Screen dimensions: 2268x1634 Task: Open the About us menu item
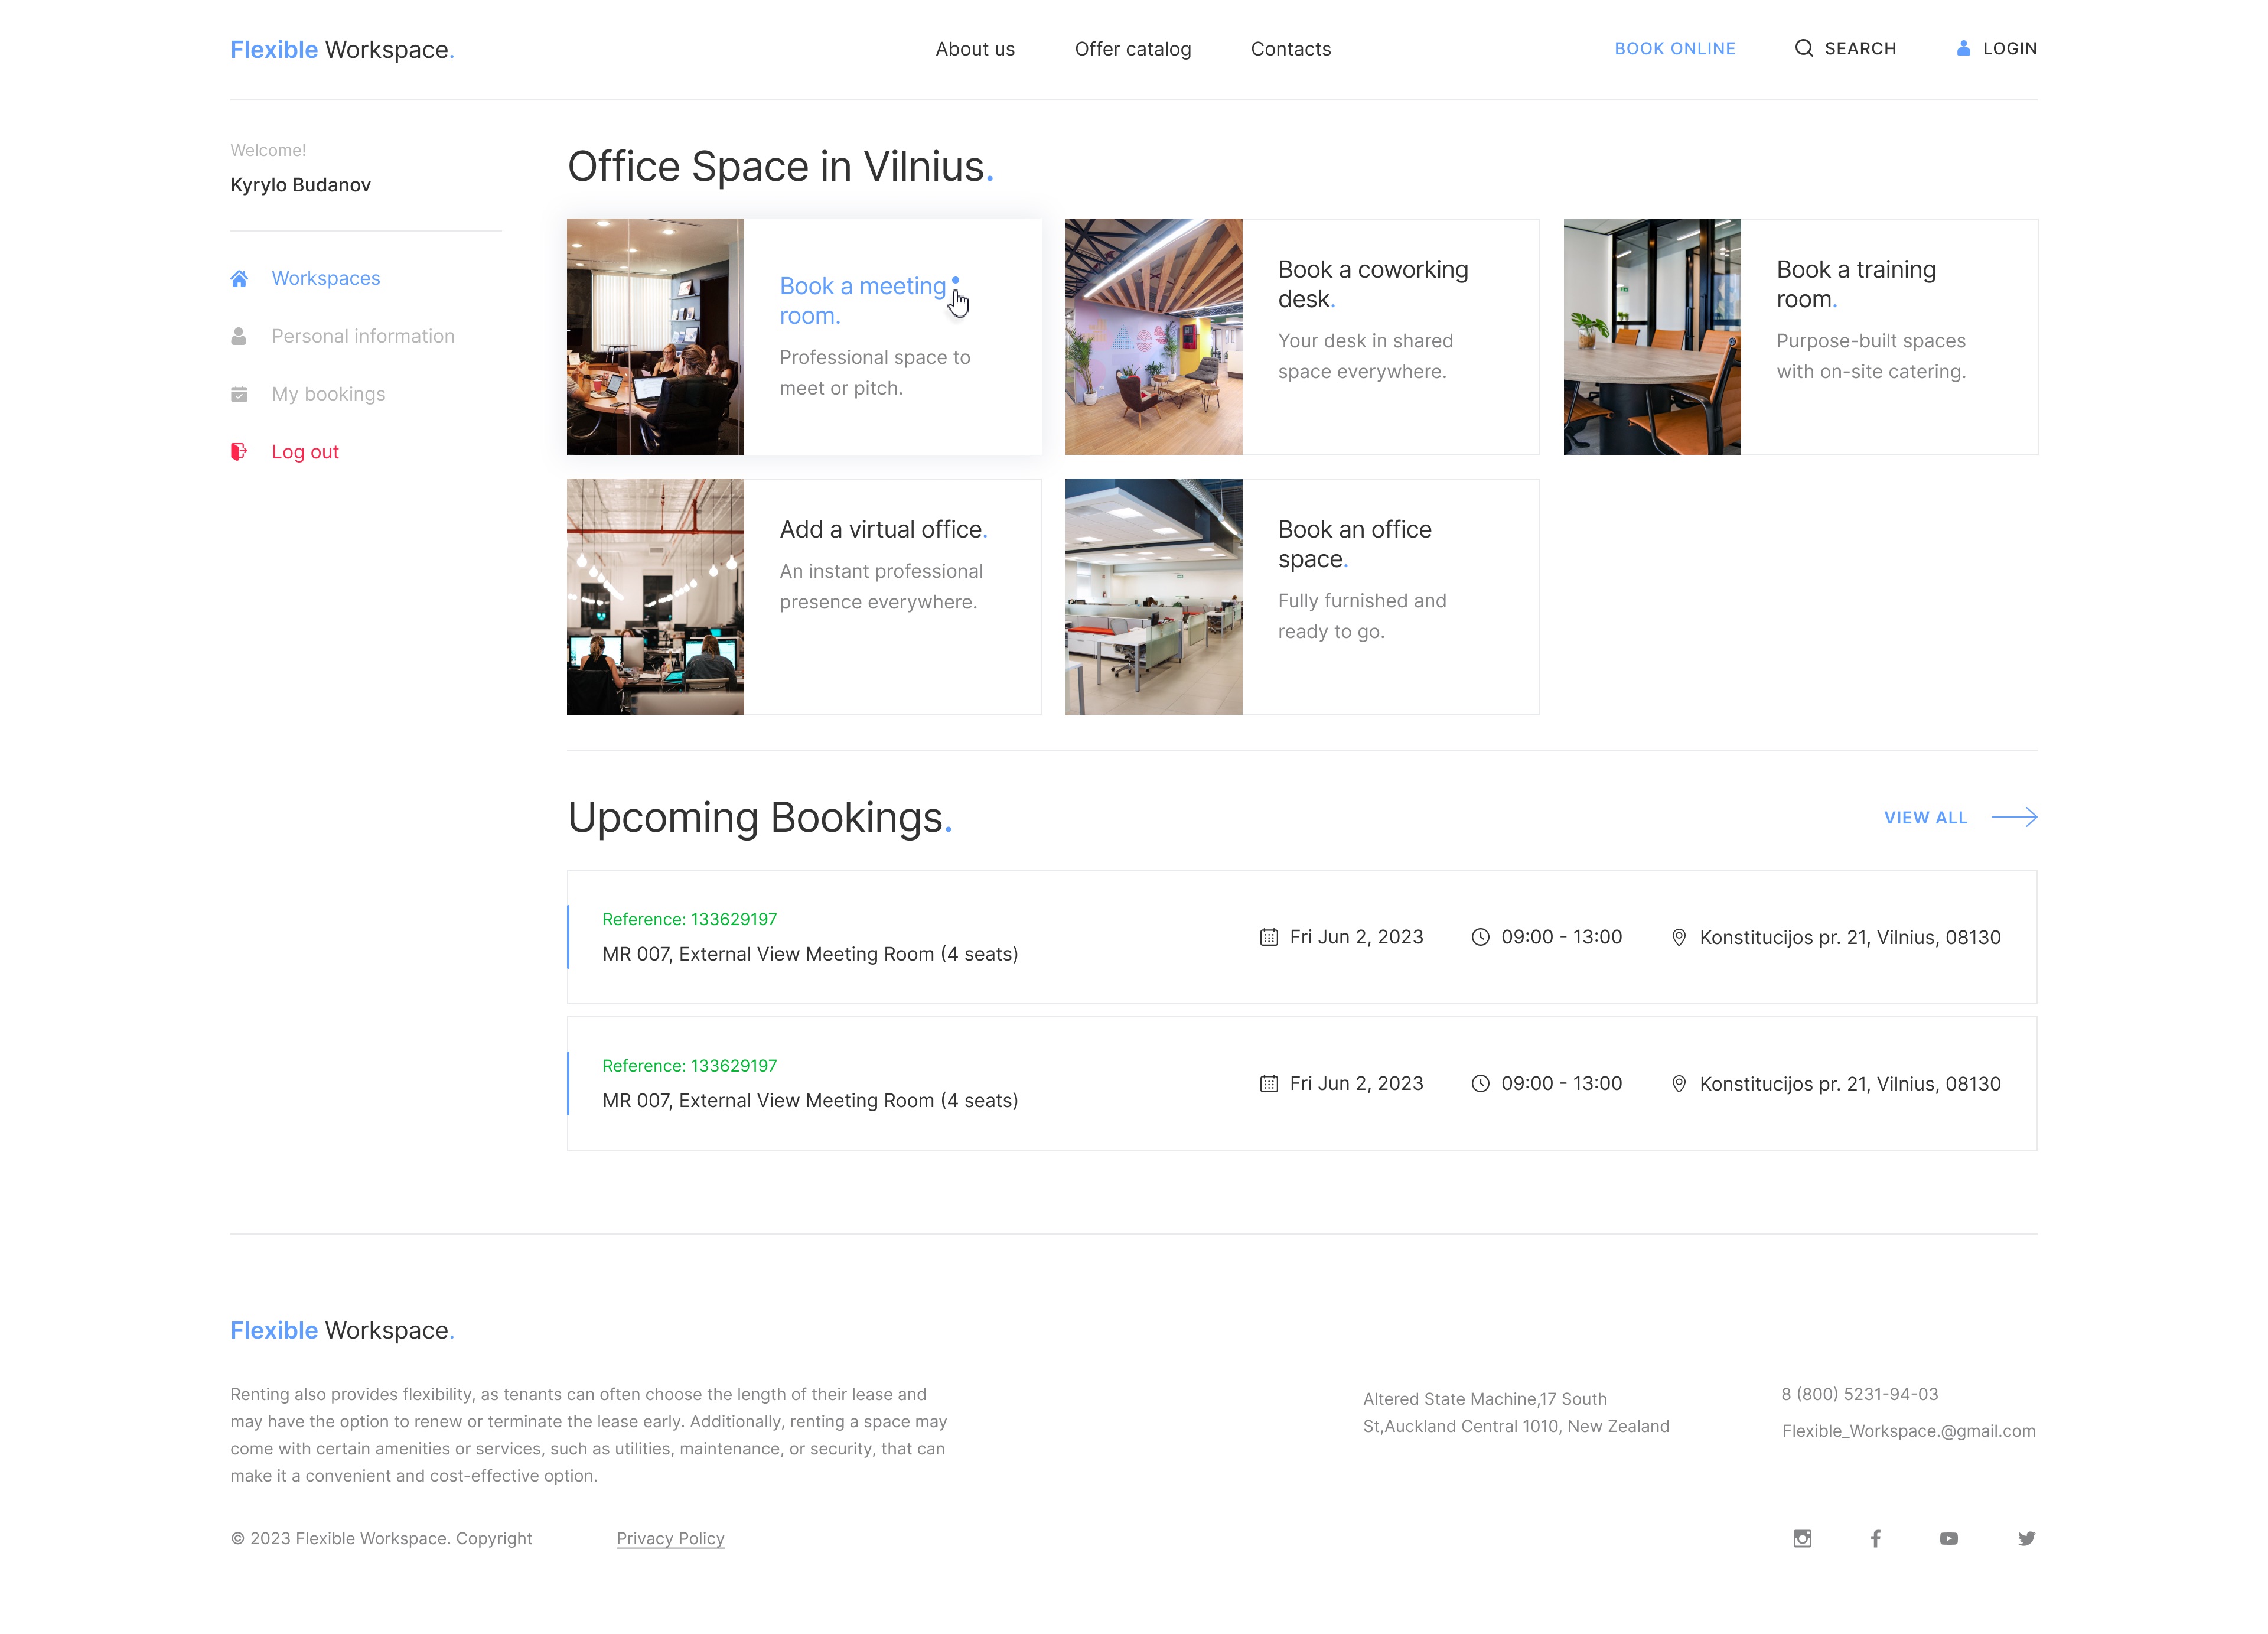[x=976, y=47]
